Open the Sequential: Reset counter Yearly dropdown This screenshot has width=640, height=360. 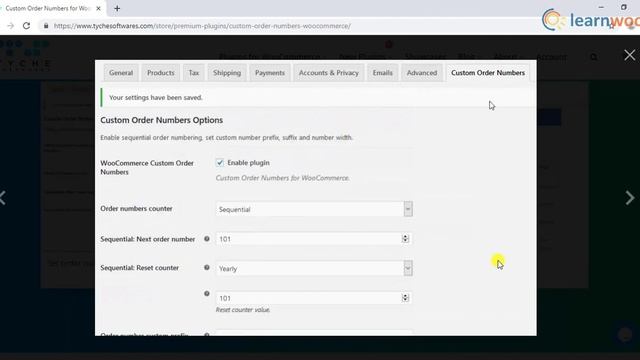click(314, 268)
